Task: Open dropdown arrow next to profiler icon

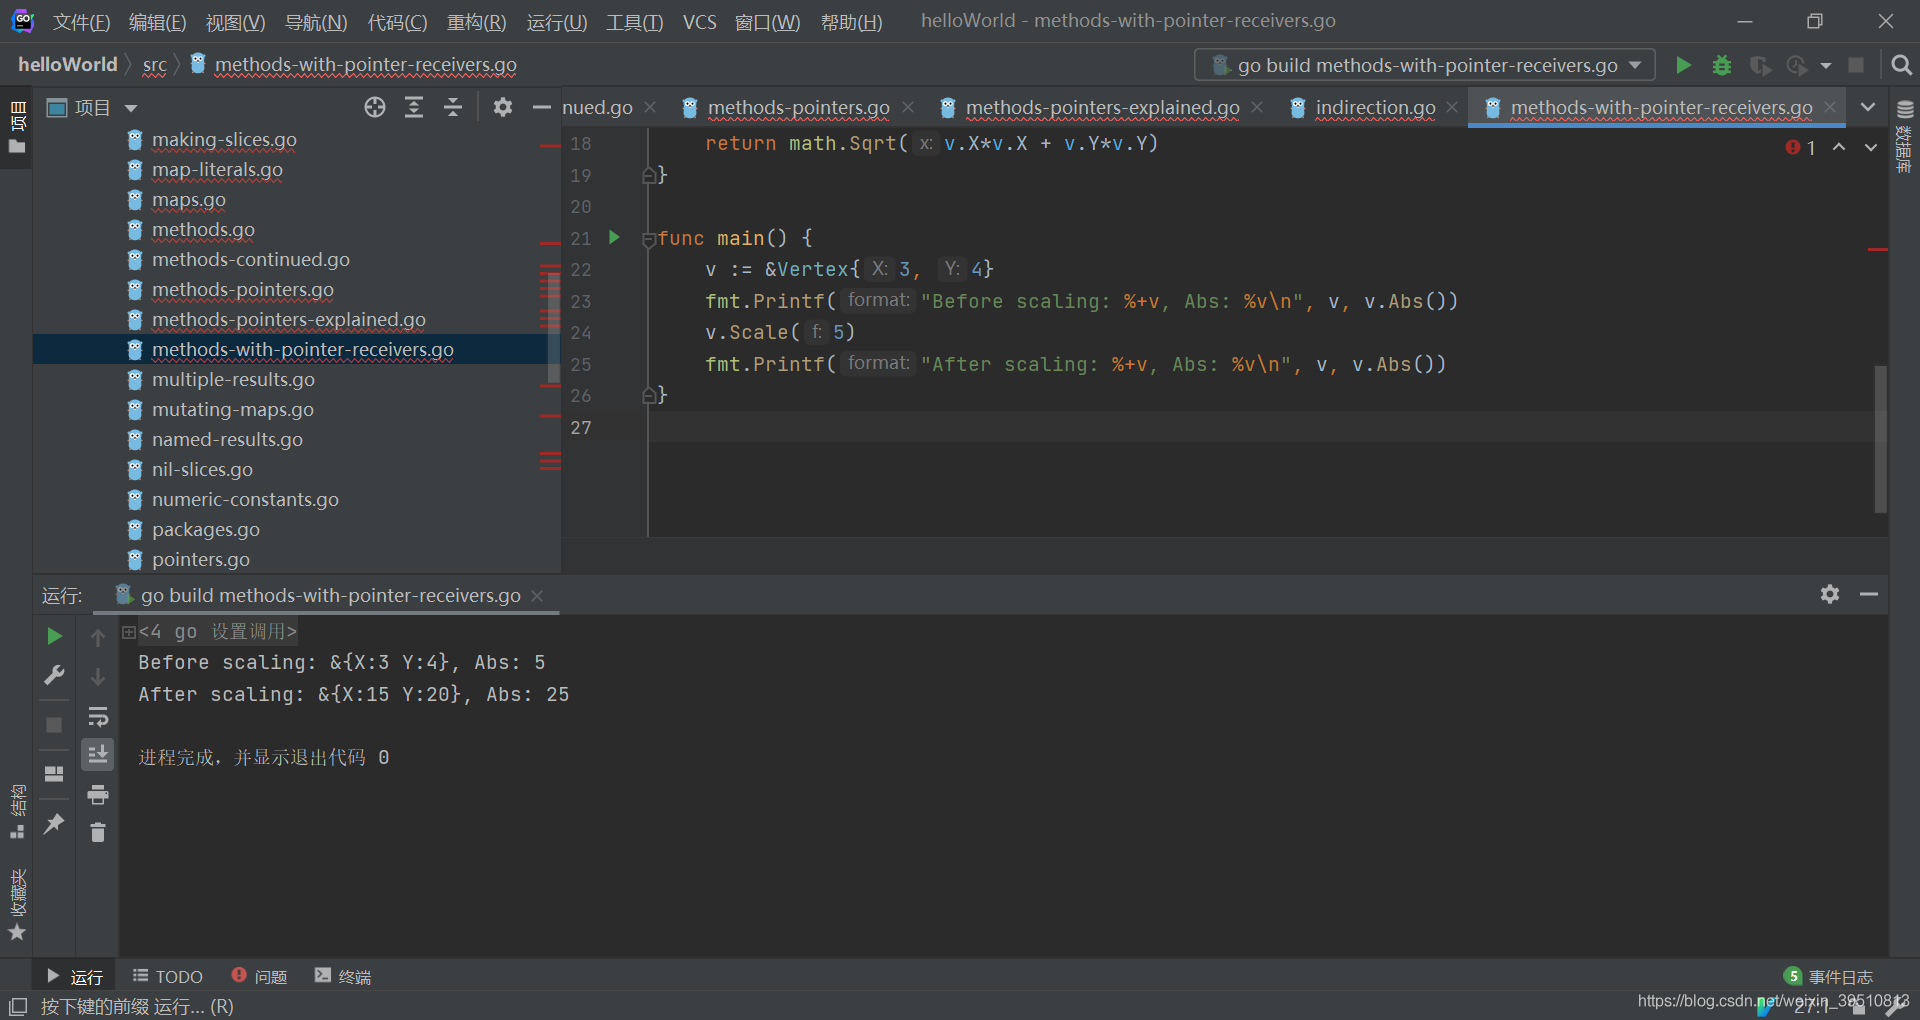Action: 1826,66
